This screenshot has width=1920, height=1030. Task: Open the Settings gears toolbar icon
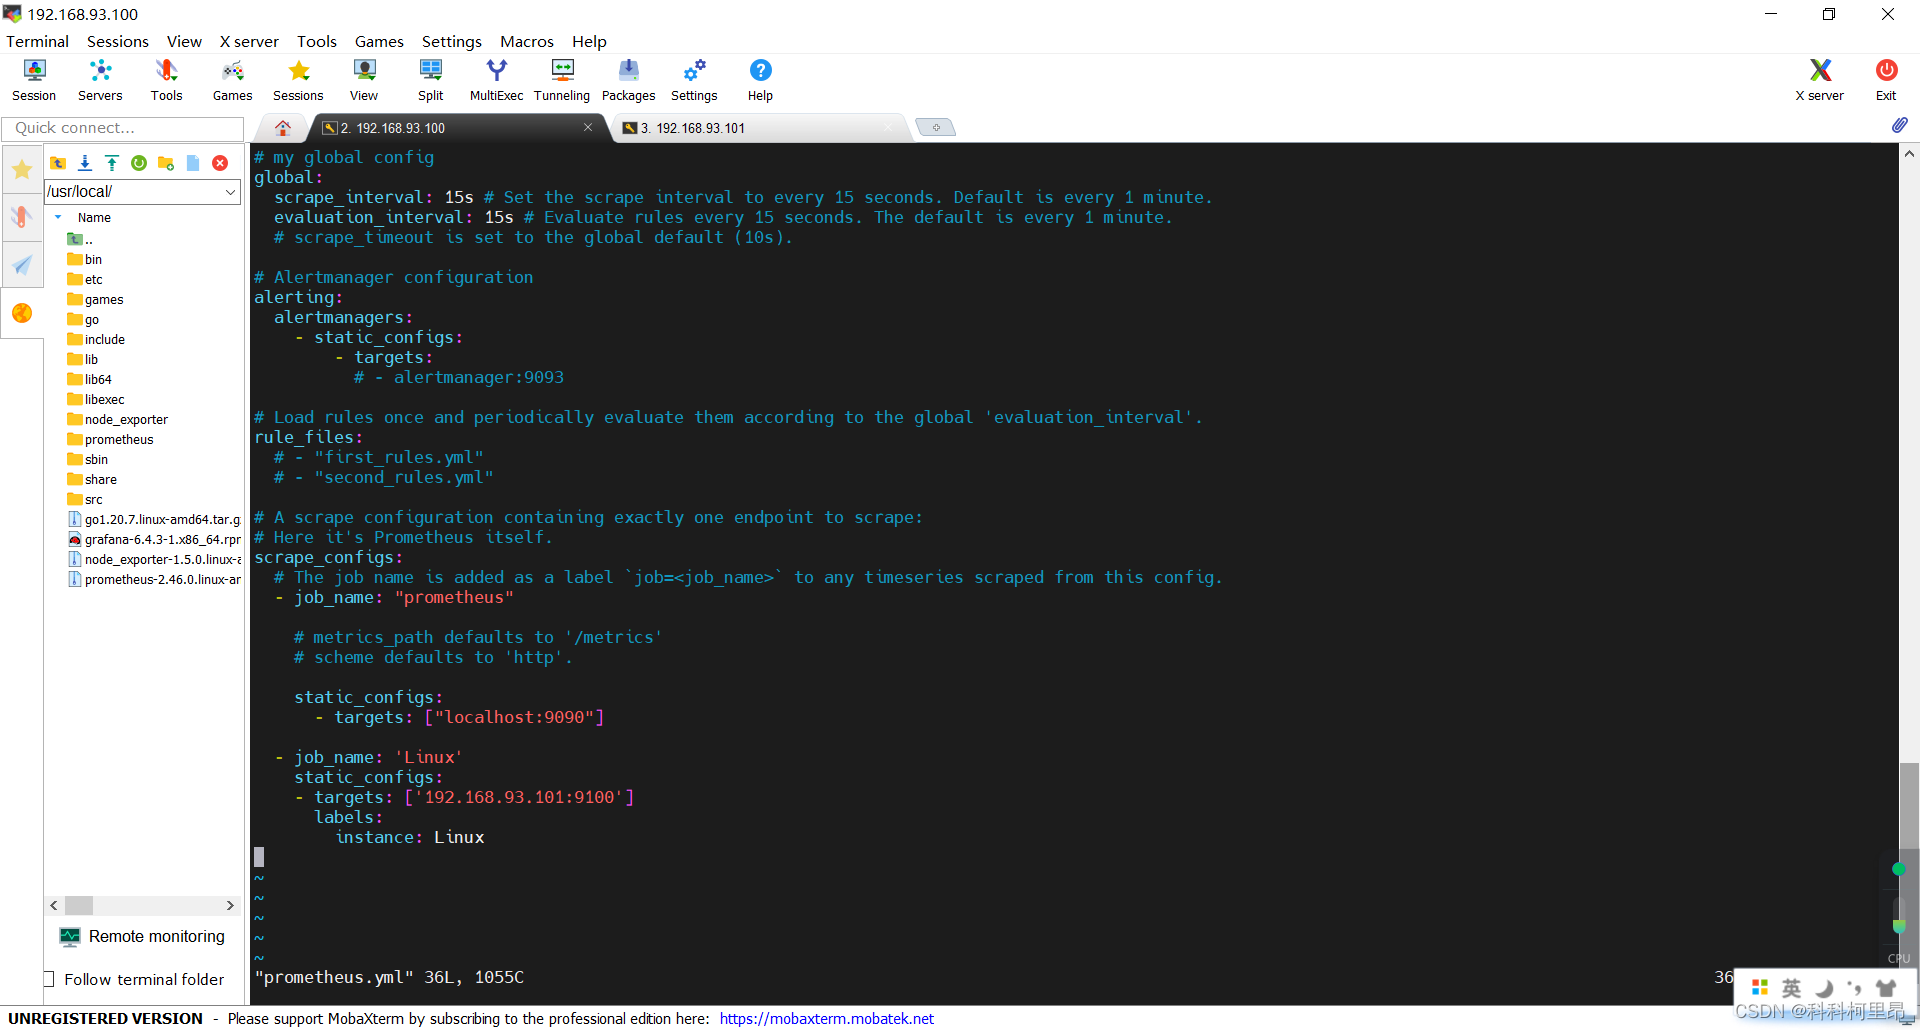click(694, 80)
